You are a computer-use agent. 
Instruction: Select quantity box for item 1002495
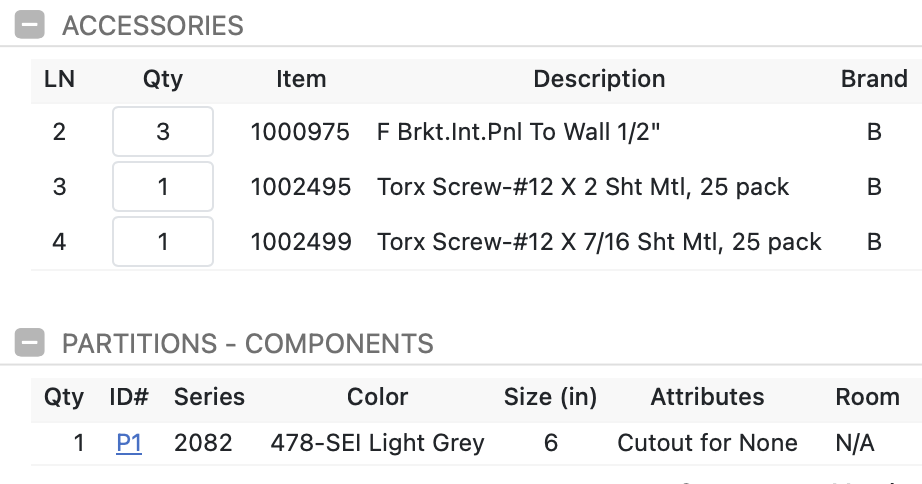pos(163,187)
